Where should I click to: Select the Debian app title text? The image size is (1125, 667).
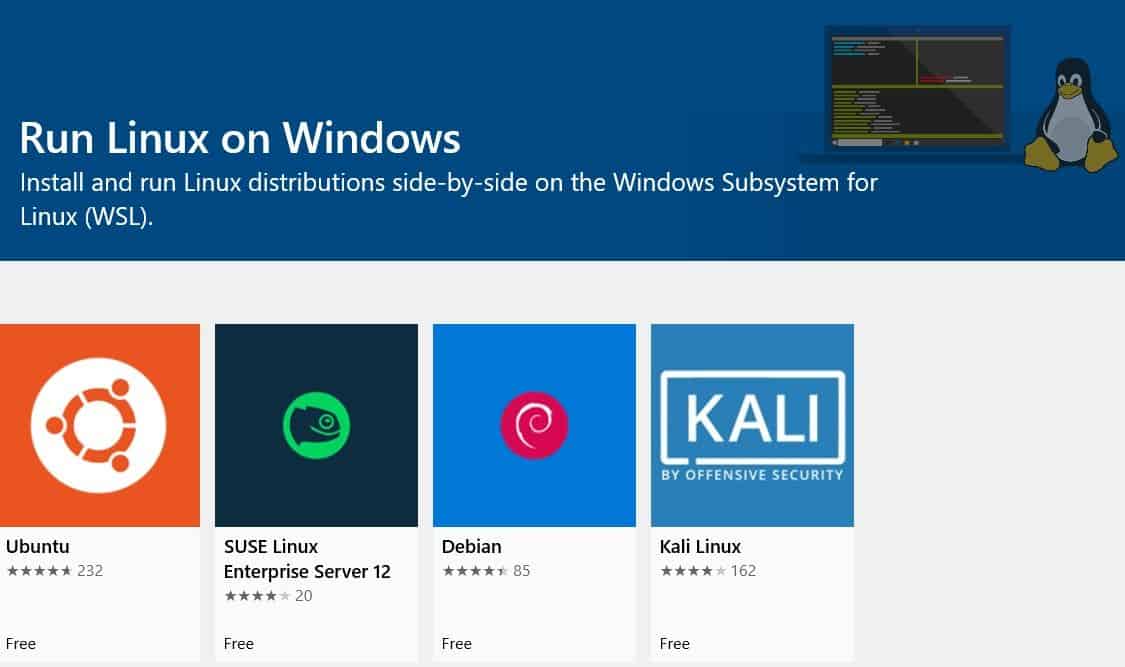(x=472, y=547)
